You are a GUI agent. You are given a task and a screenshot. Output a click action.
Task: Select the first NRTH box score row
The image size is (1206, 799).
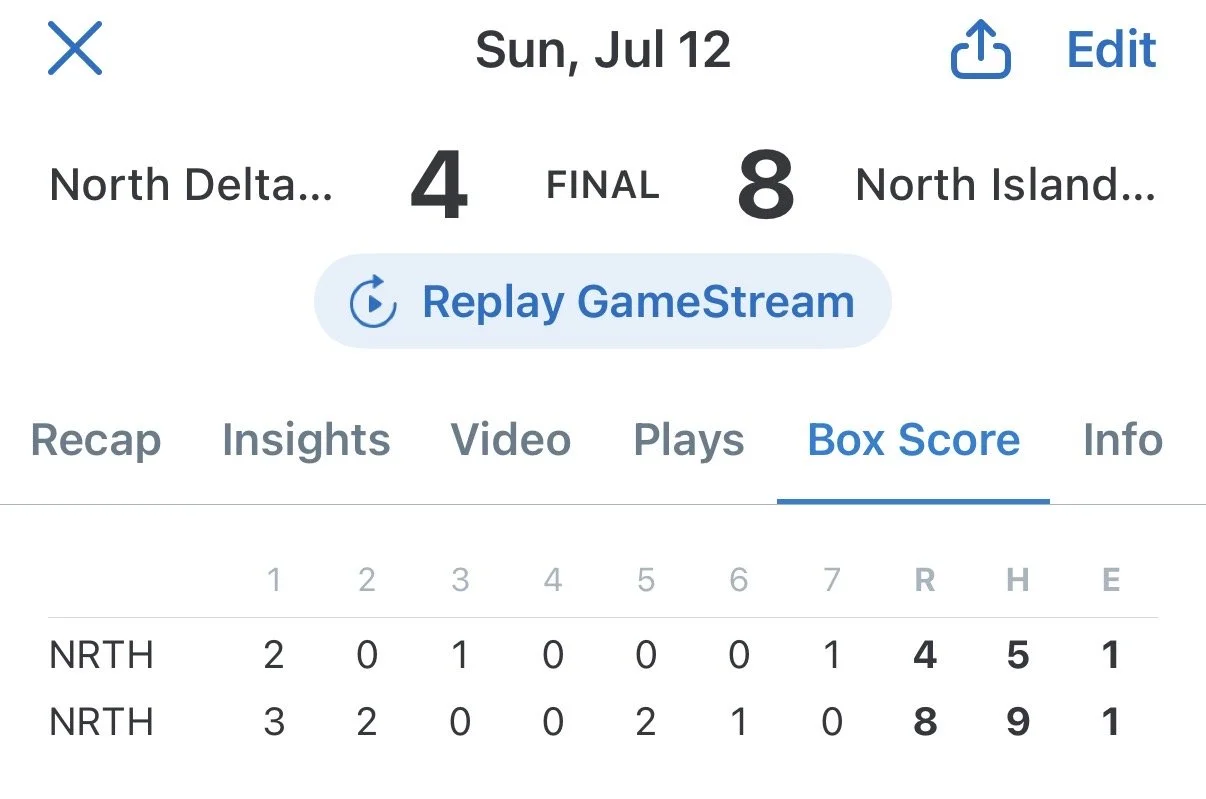tap(603, 656)
